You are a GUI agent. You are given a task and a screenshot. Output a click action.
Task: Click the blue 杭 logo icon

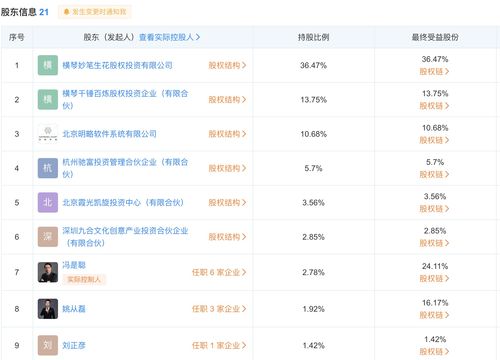(x=48, y=168)
